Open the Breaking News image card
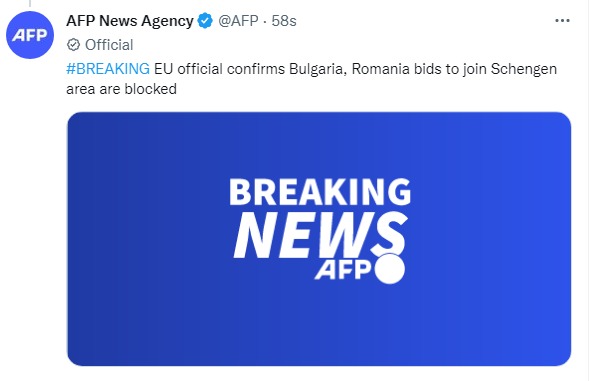The width and height of the screenshot is (593, 381). point(319,239)
